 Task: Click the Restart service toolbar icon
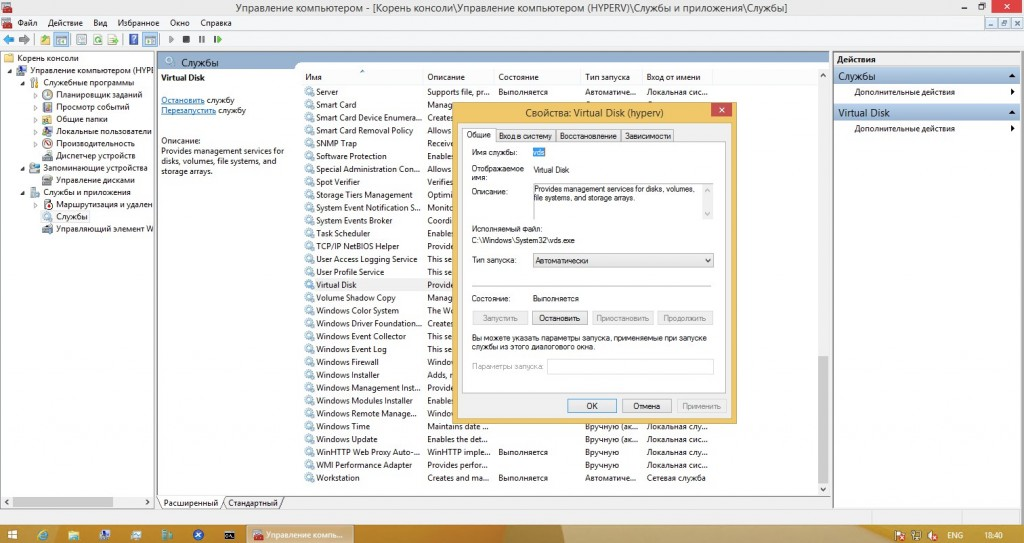(x=217, y=39)
